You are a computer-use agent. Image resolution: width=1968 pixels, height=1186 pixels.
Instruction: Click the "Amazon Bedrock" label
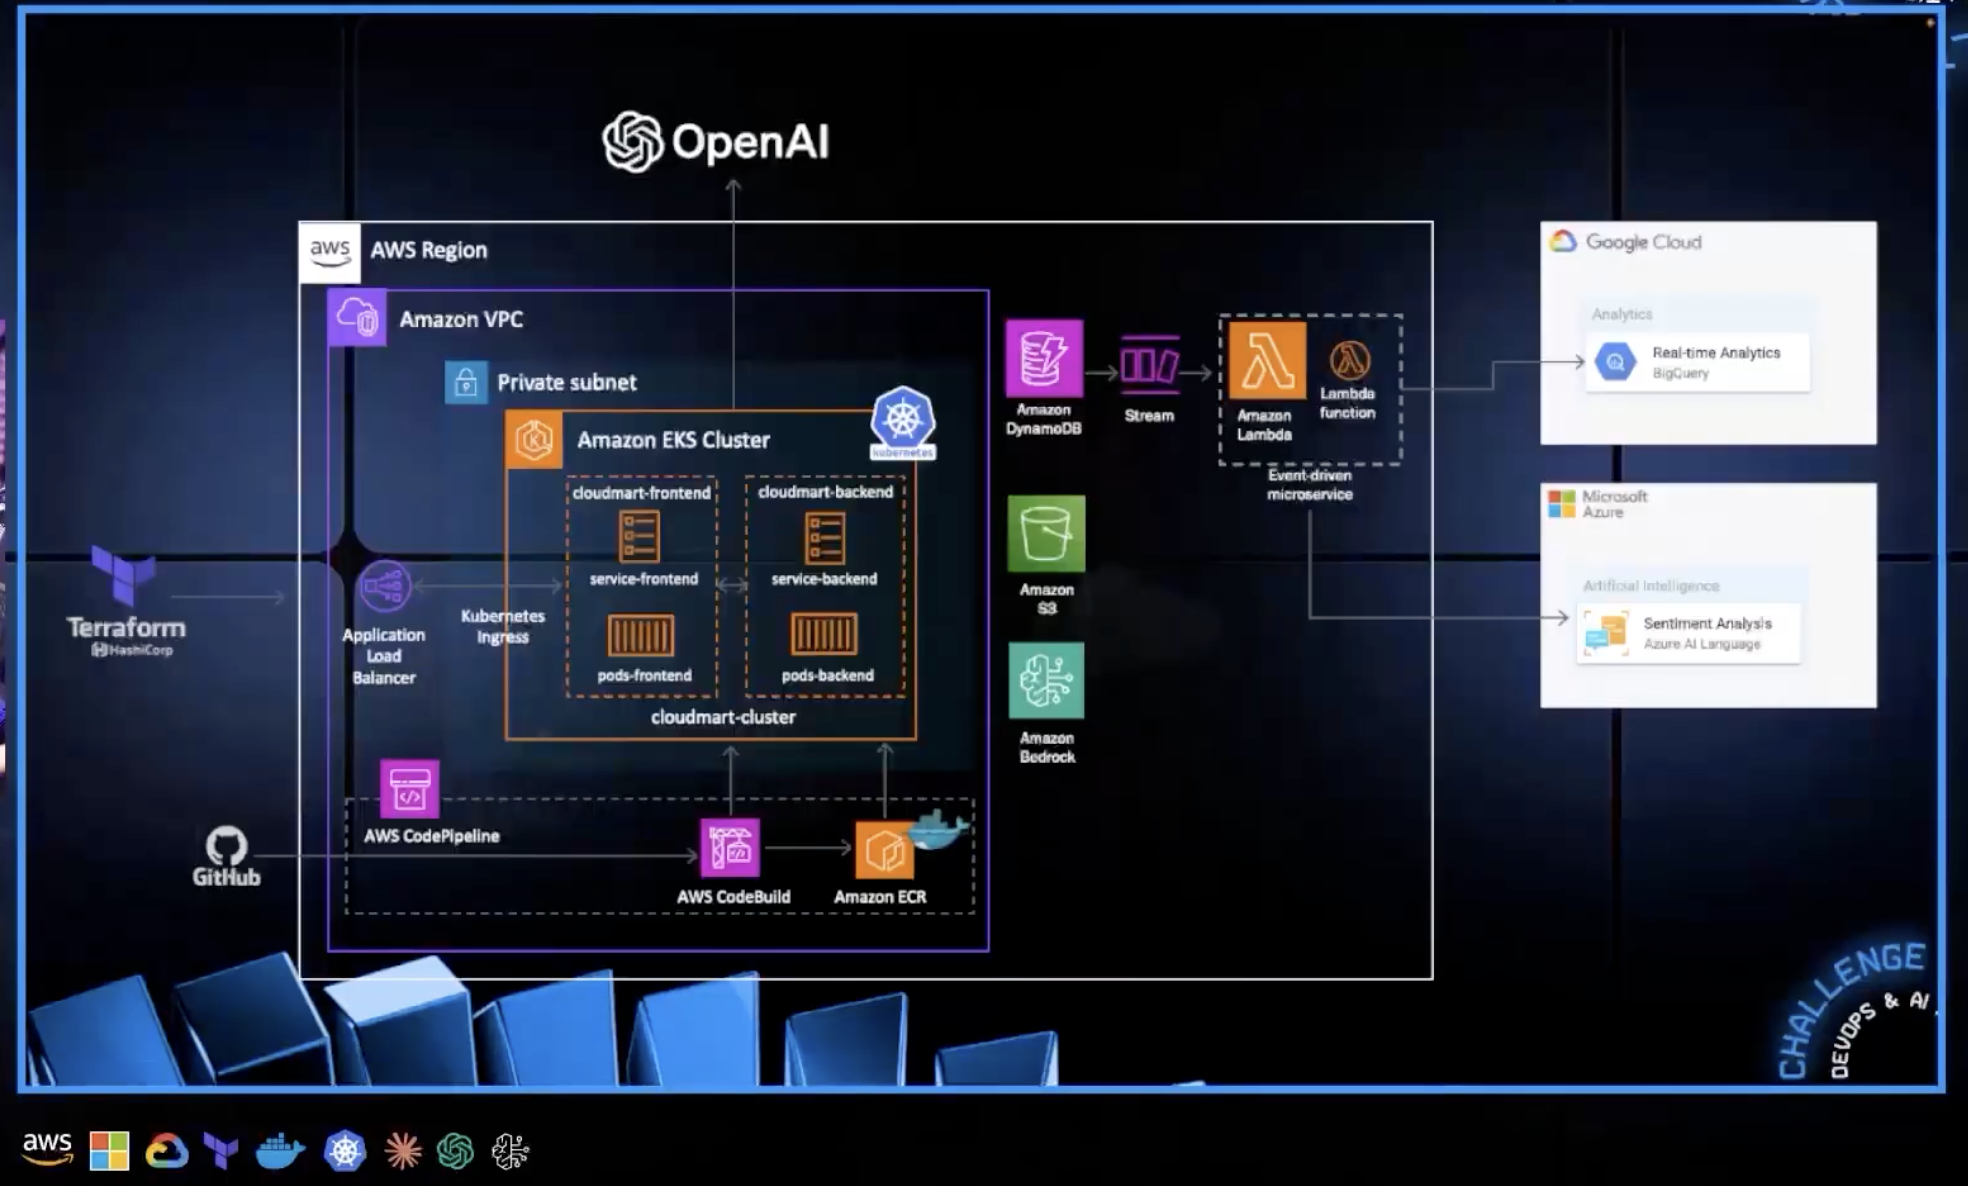tap(1047, 747)
